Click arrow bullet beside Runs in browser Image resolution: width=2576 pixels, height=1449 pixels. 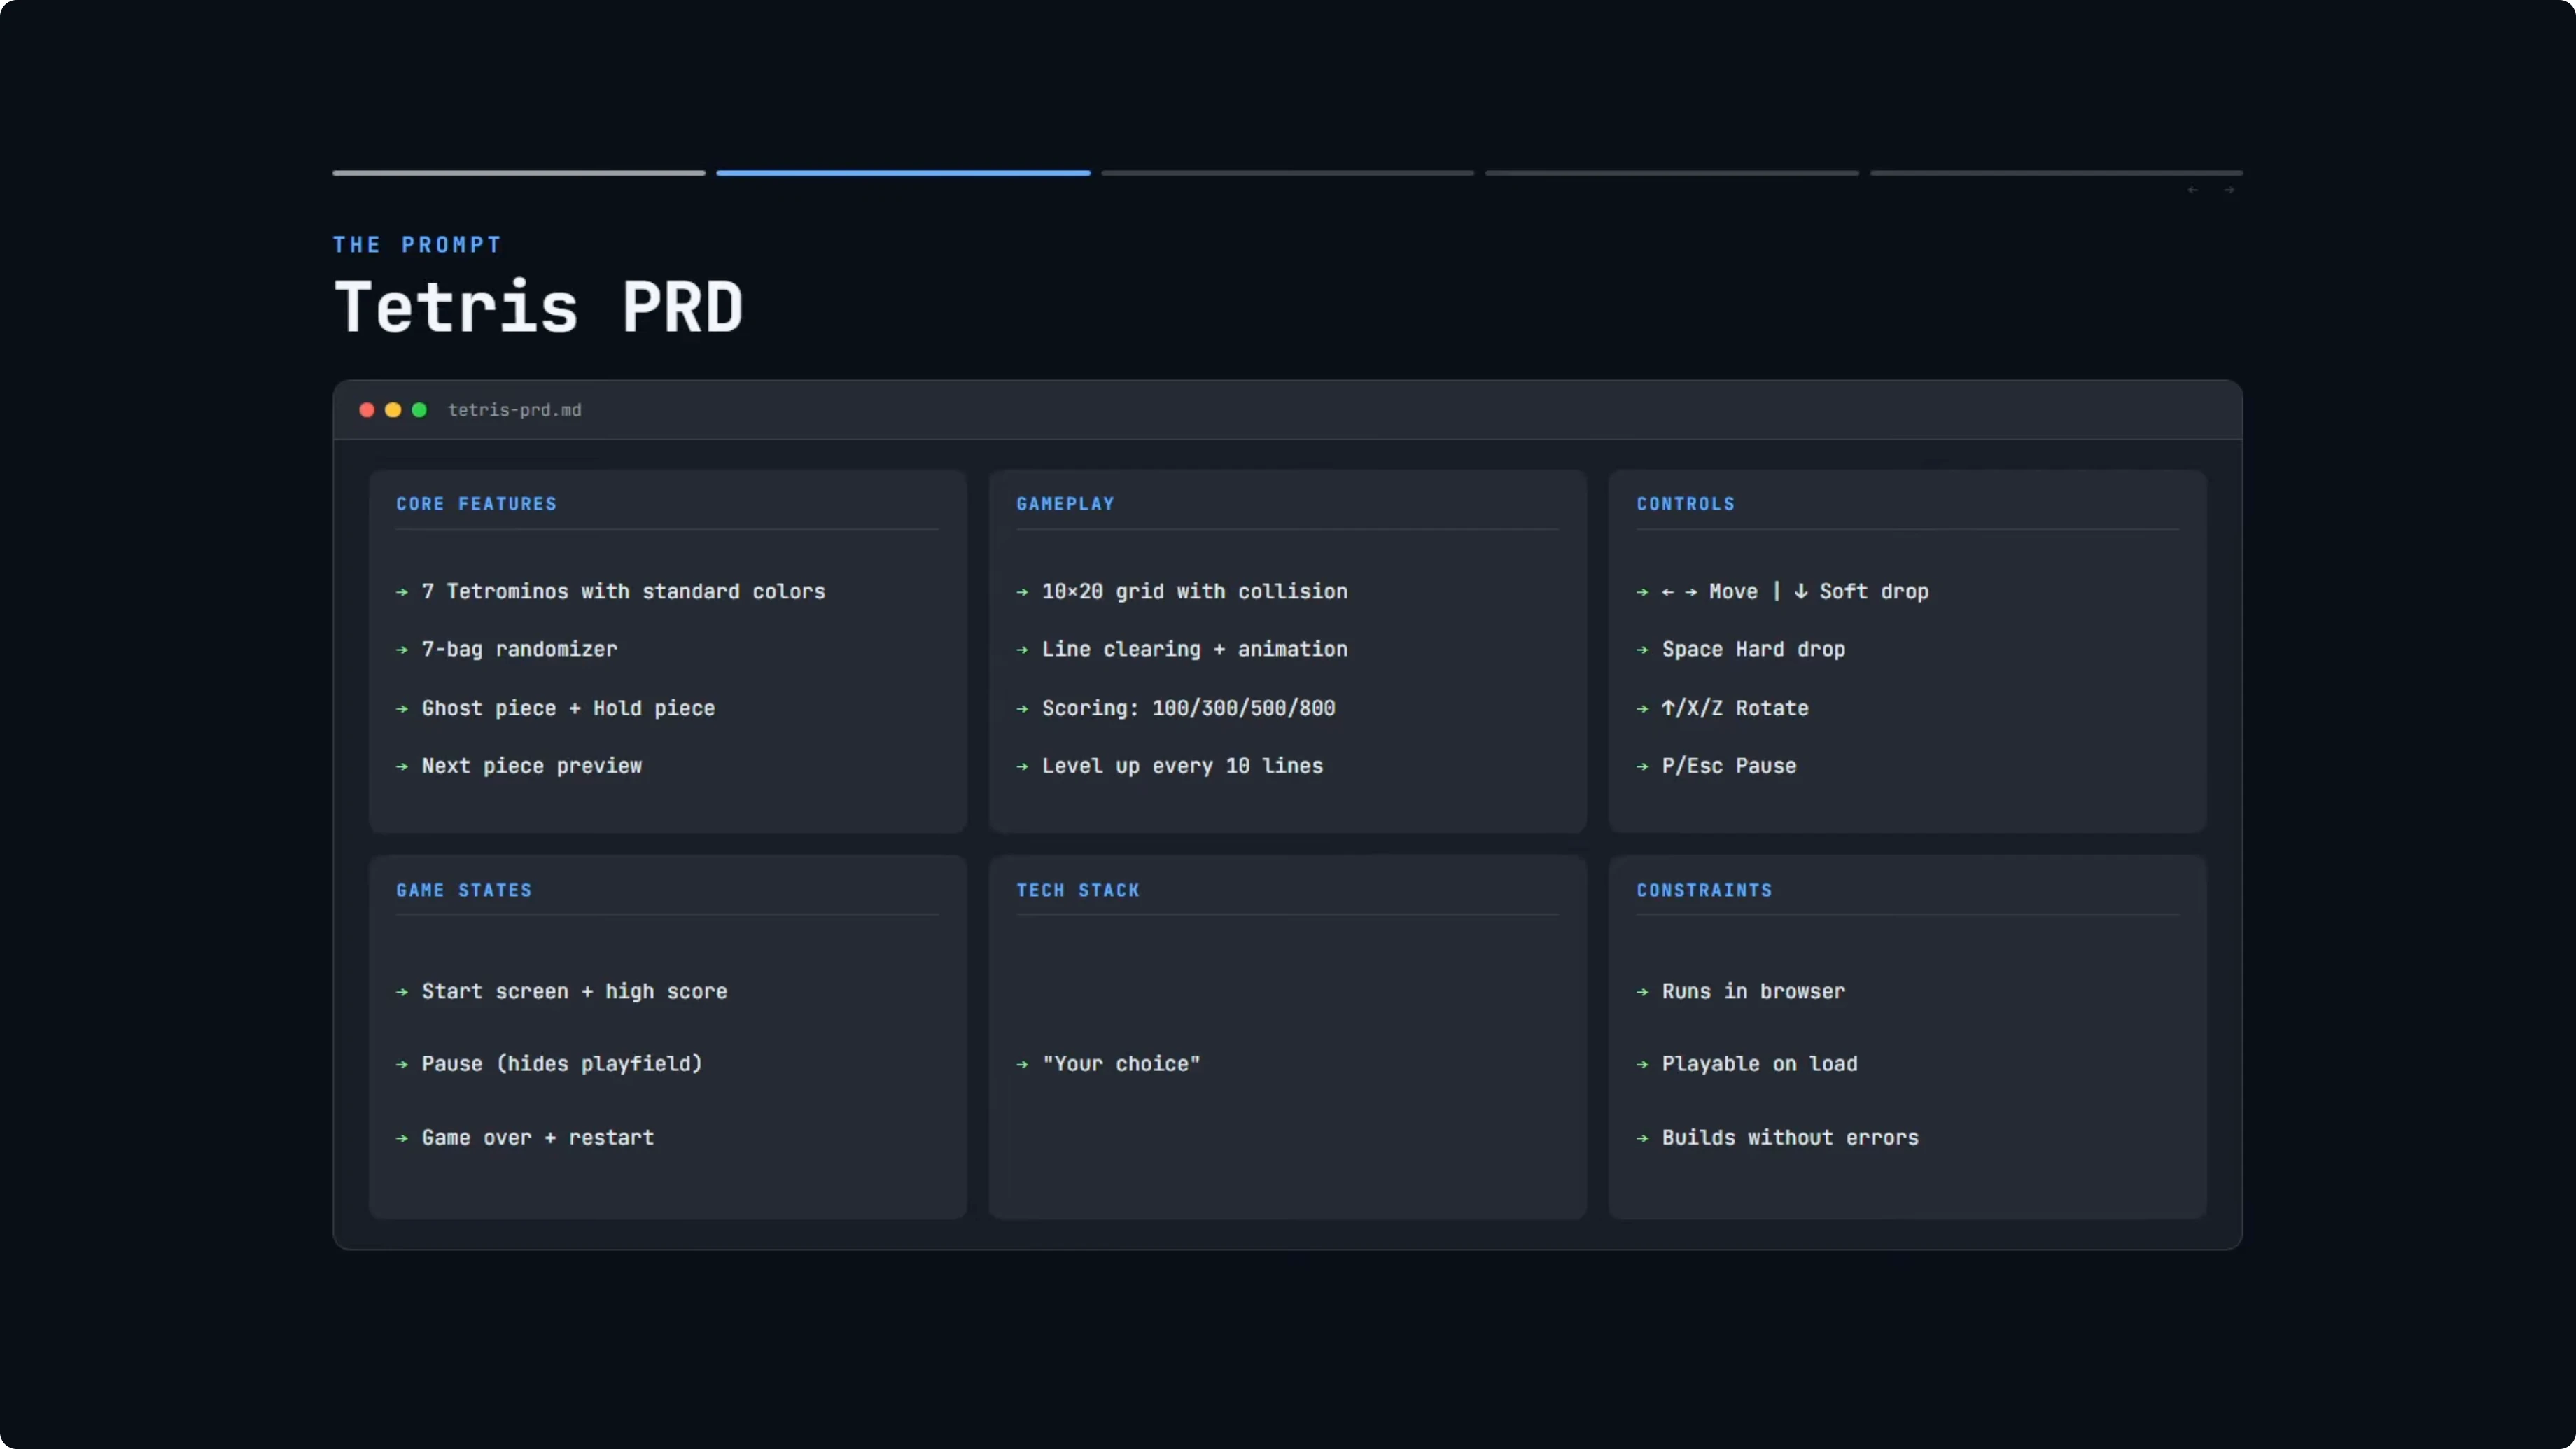[1642, 992]
